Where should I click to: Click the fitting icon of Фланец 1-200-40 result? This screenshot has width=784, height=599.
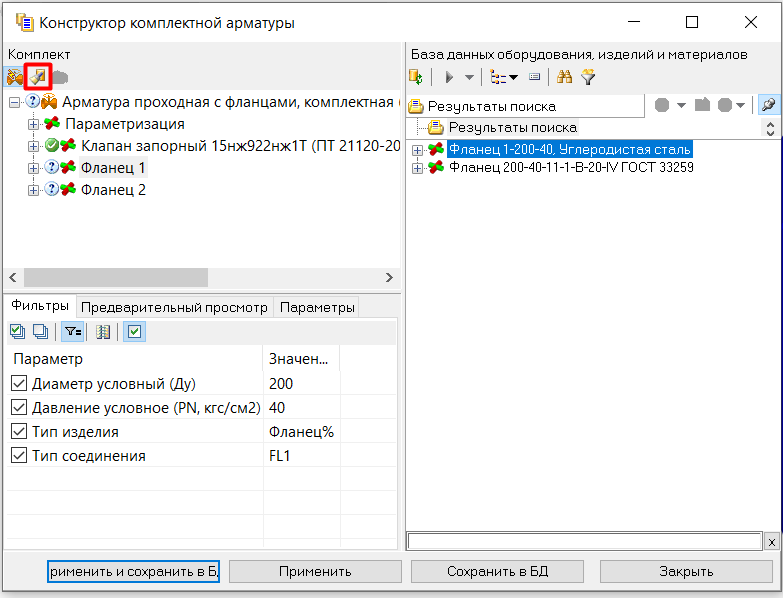pyautogui.click(x=436, y=149)
